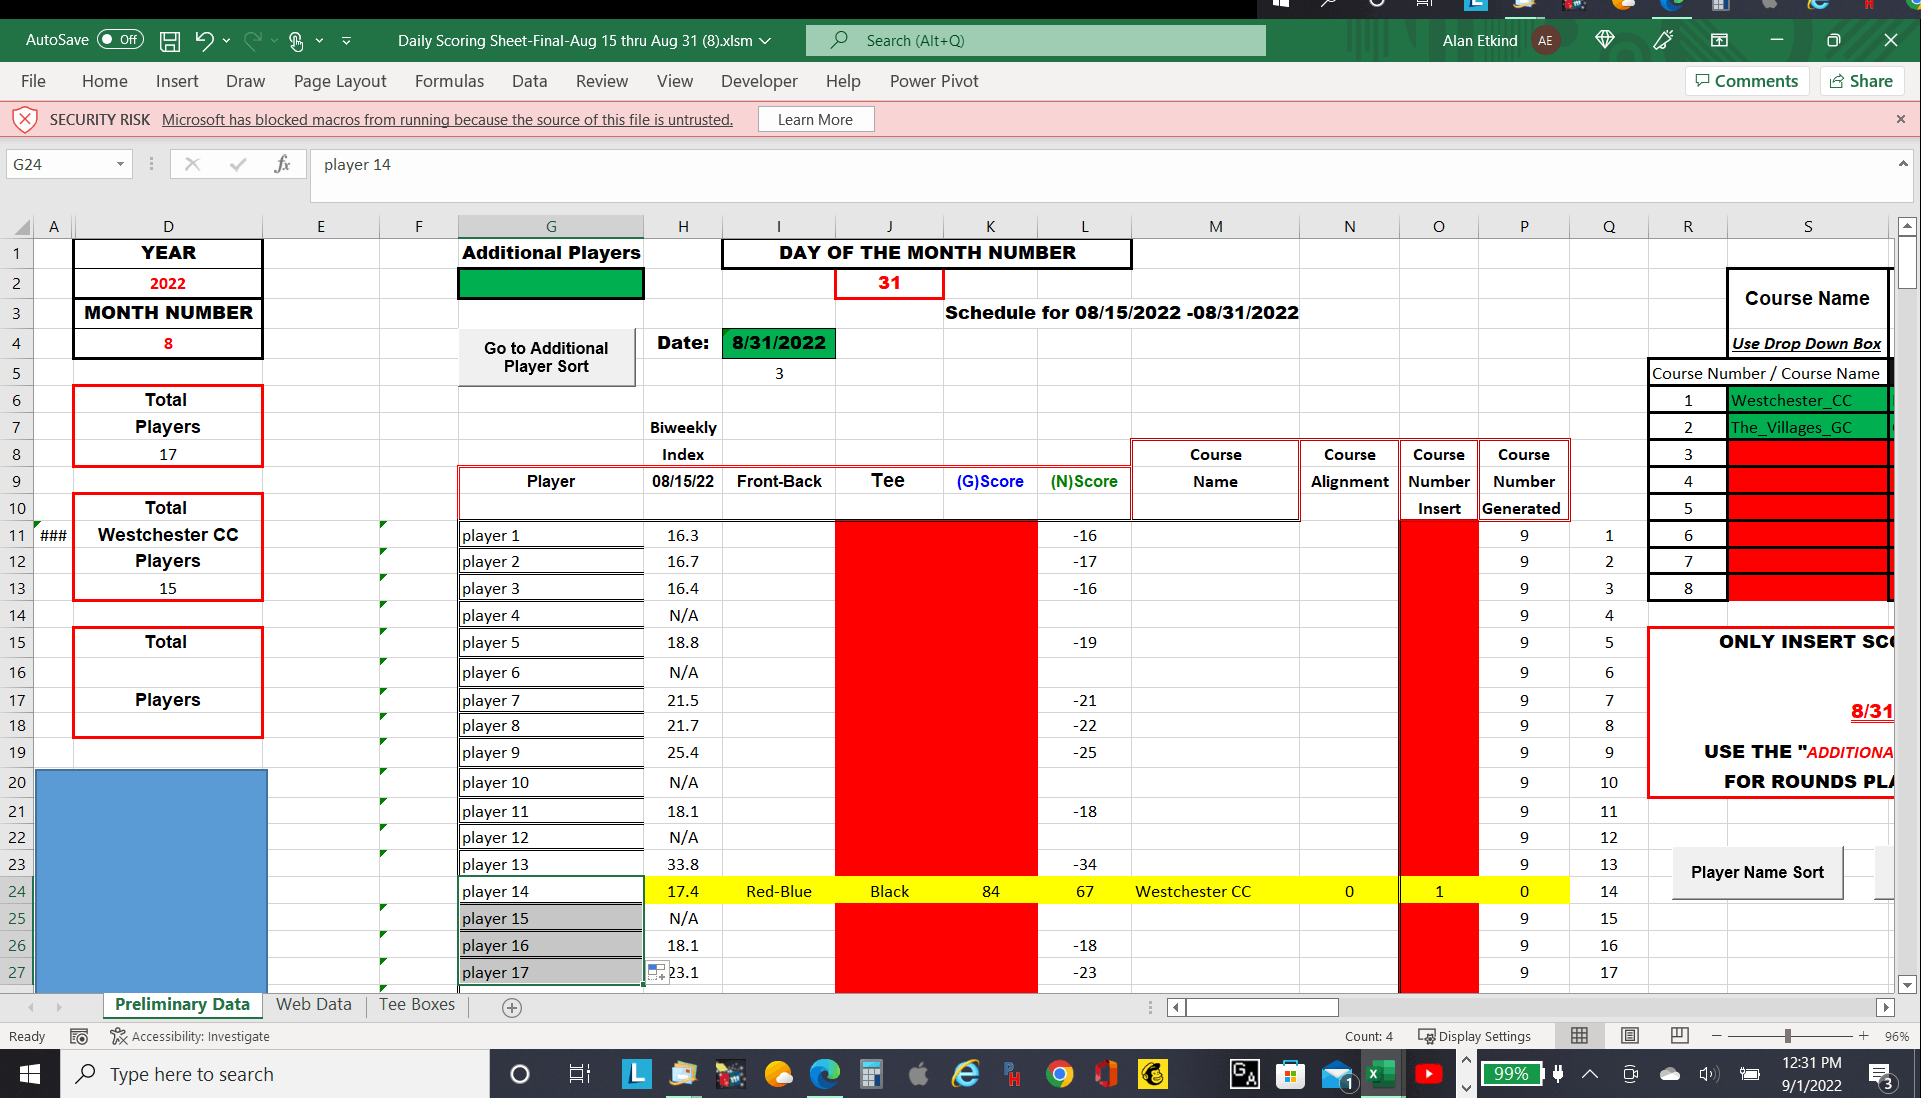This screenshot has height=1098, width=1921.
Task: Expand the Undo history dropdown
Action: pos(227,41)
